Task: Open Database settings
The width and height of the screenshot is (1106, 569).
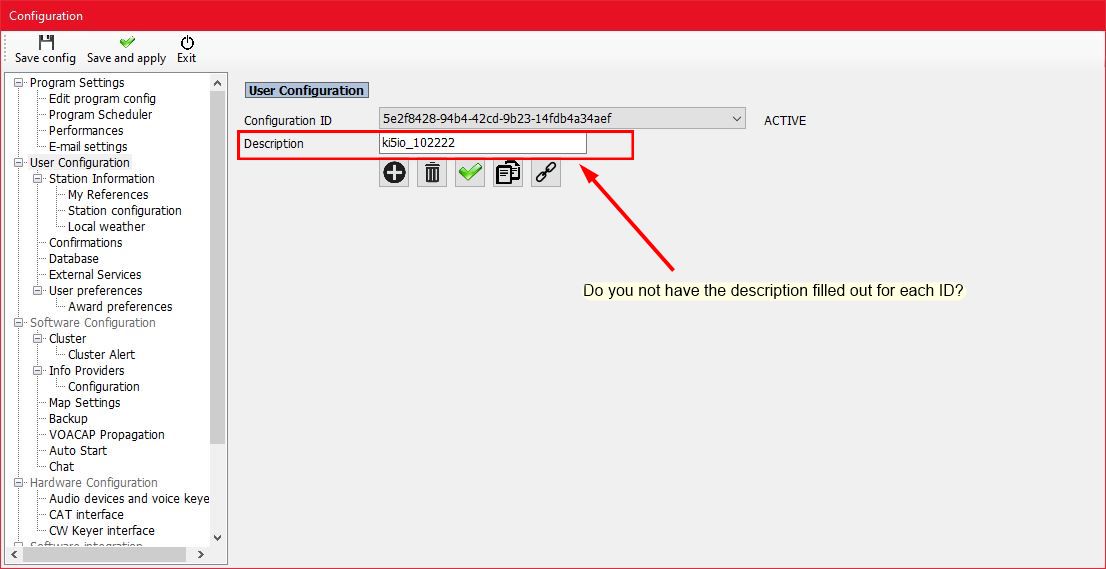Action: coord(73,259)
